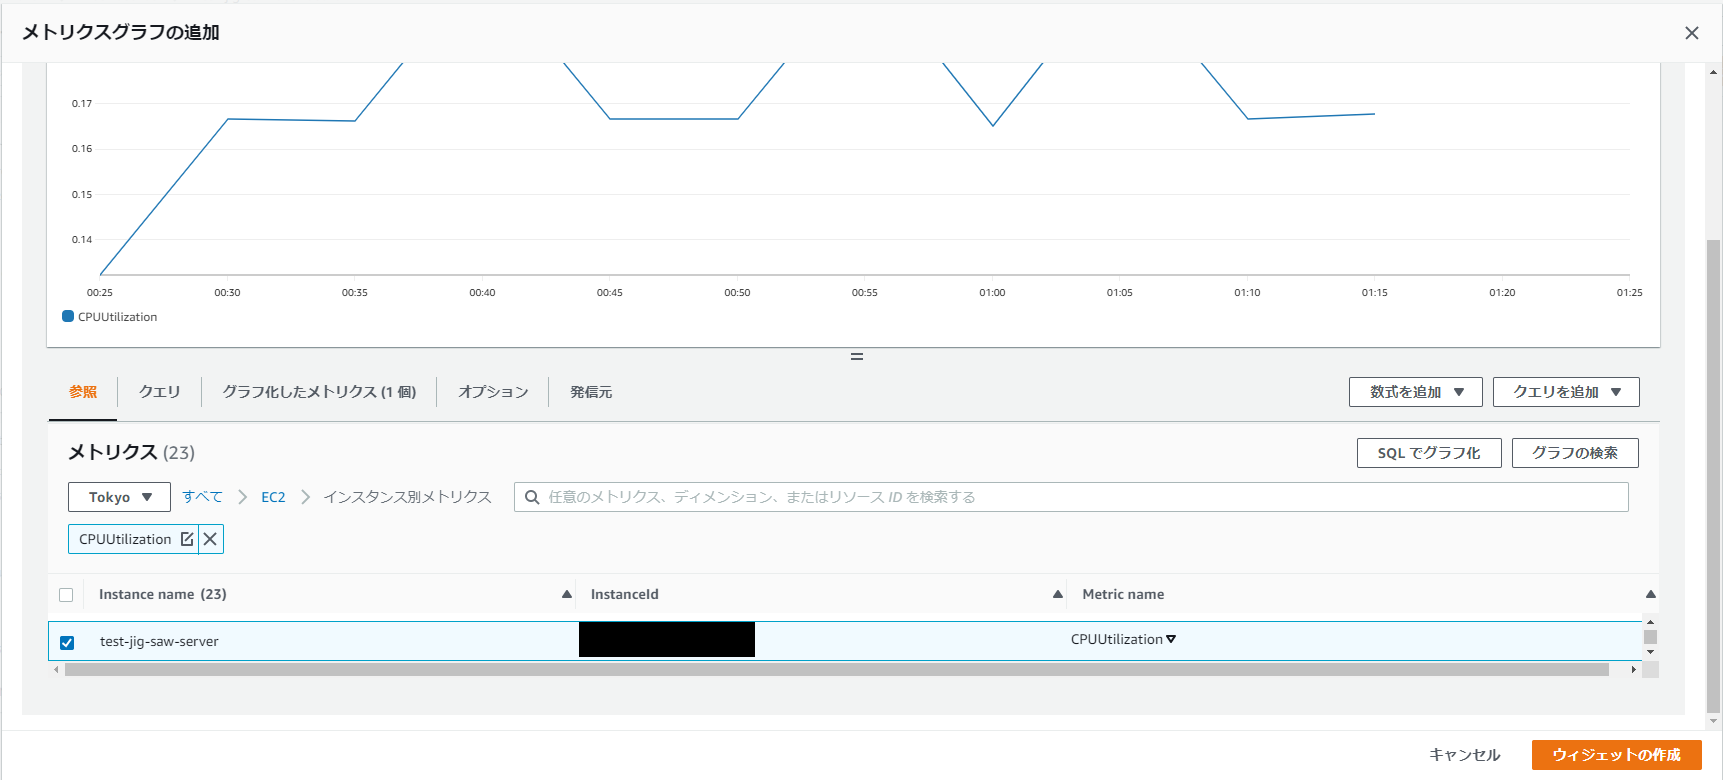This screenshot has height=780, width=1723.
Task: Switch to the クエリ tab
Action: (x=159, y=392)
